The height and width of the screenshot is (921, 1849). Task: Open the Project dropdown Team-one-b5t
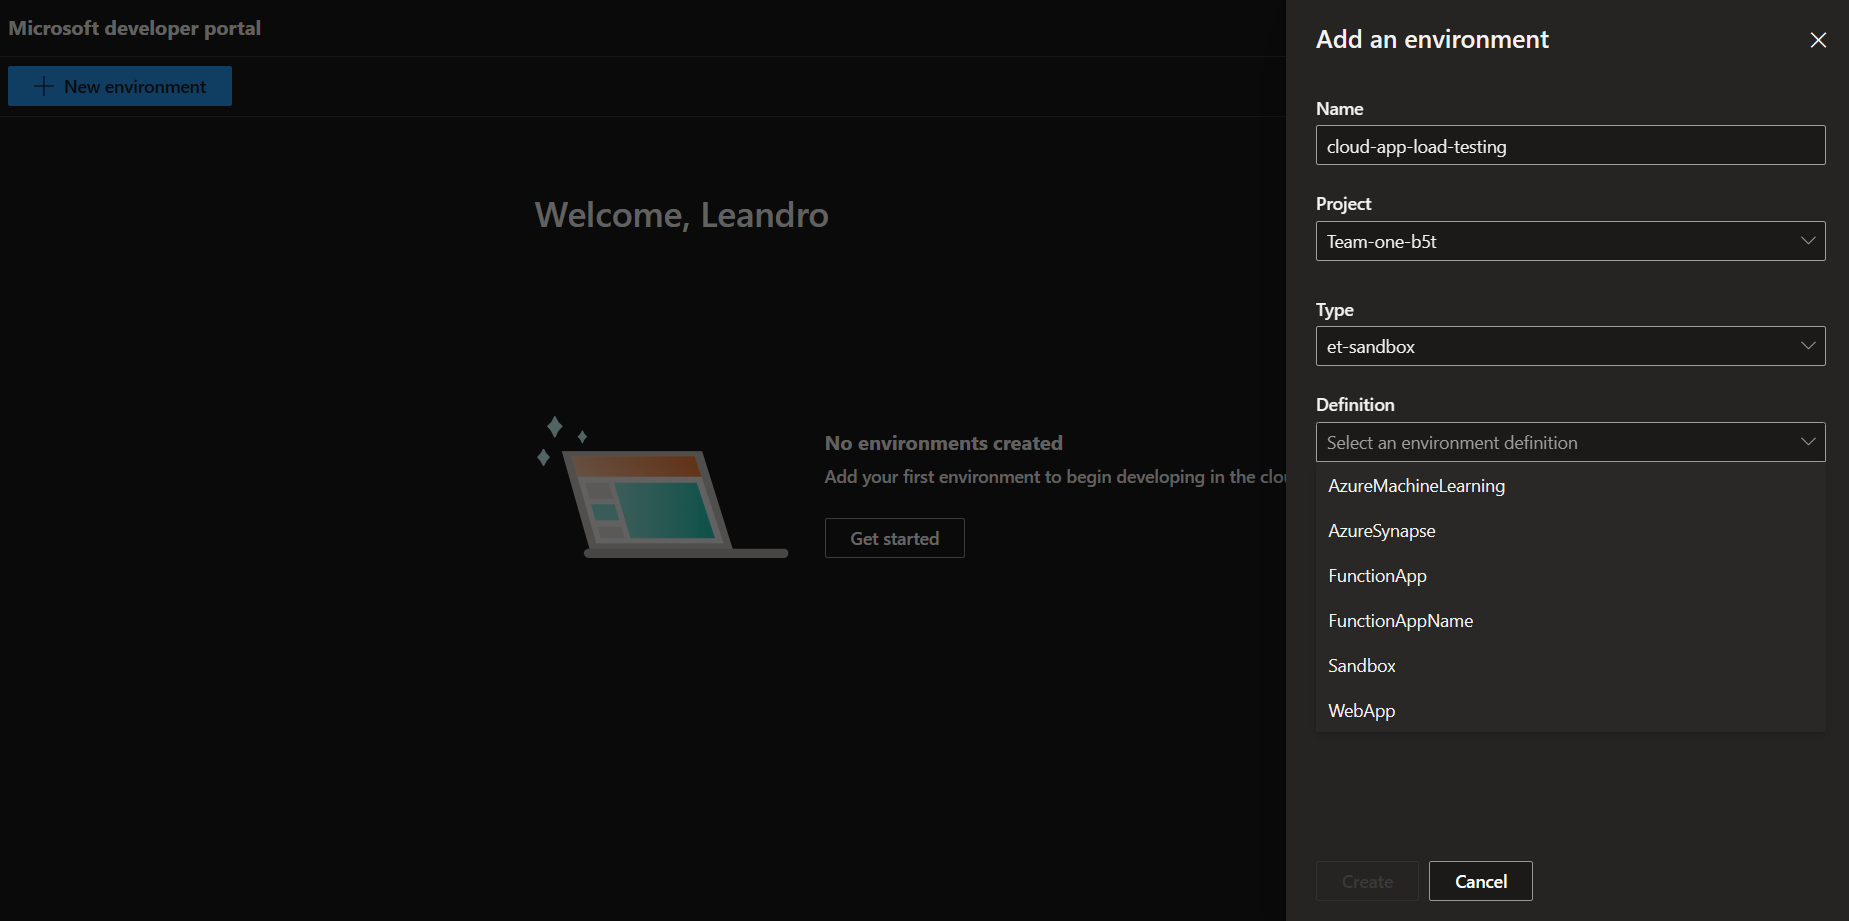pyautogui.click(x=1570, y=241)
